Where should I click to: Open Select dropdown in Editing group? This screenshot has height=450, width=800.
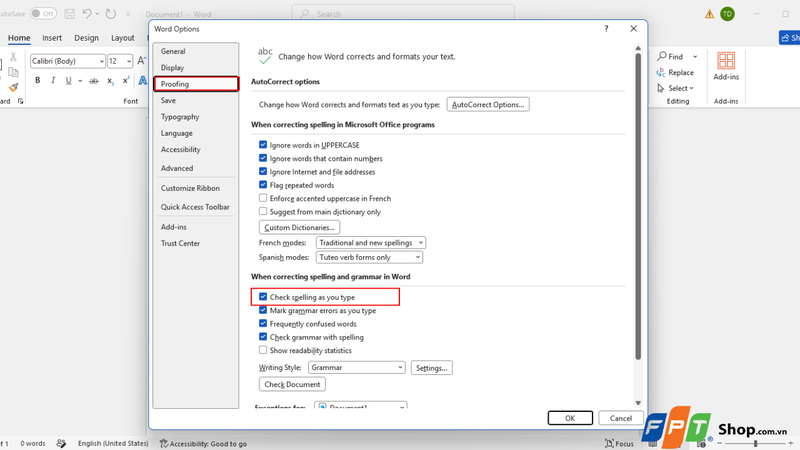point(675,88)
